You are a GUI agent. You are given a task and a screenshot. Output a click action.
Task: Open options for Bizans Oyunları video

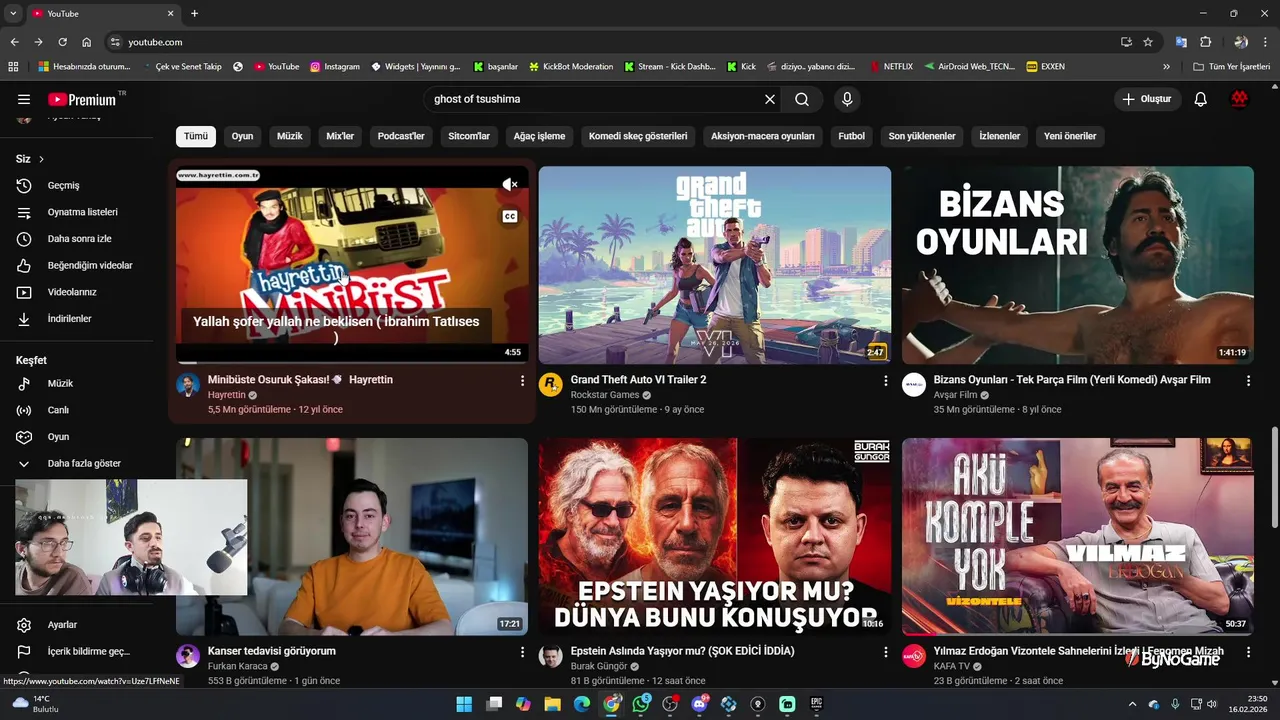(1248, 381)
